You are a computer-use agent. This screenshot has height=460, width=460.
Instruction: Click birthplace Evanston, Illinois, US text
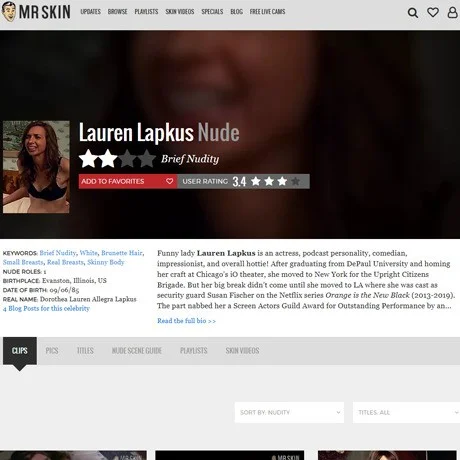click(74, 281)
